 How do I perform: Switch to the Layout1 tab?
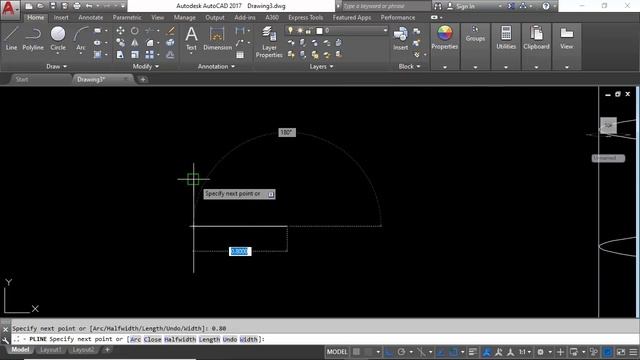coord(51,350)
